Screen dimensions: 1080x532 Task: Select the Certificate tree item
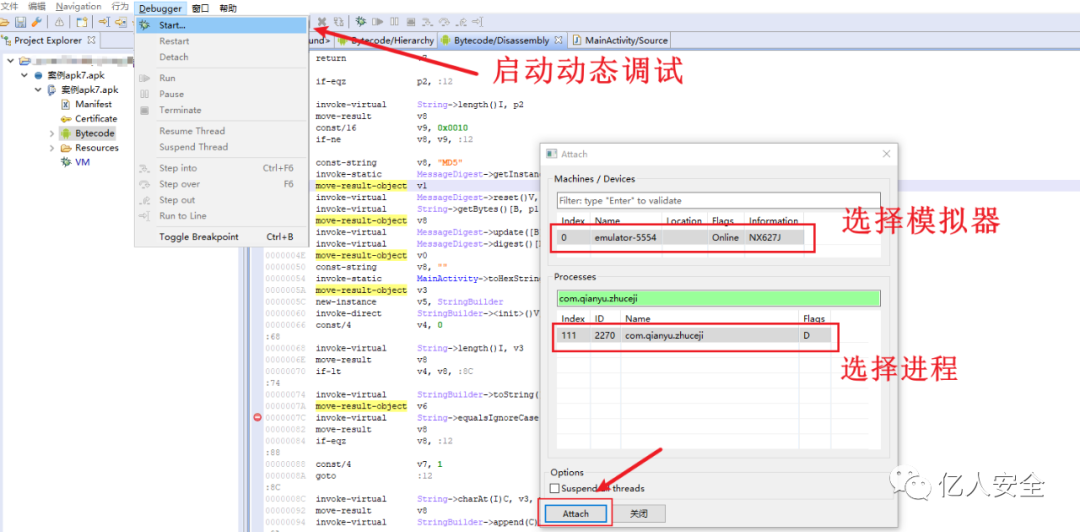[x=96, y=119]
